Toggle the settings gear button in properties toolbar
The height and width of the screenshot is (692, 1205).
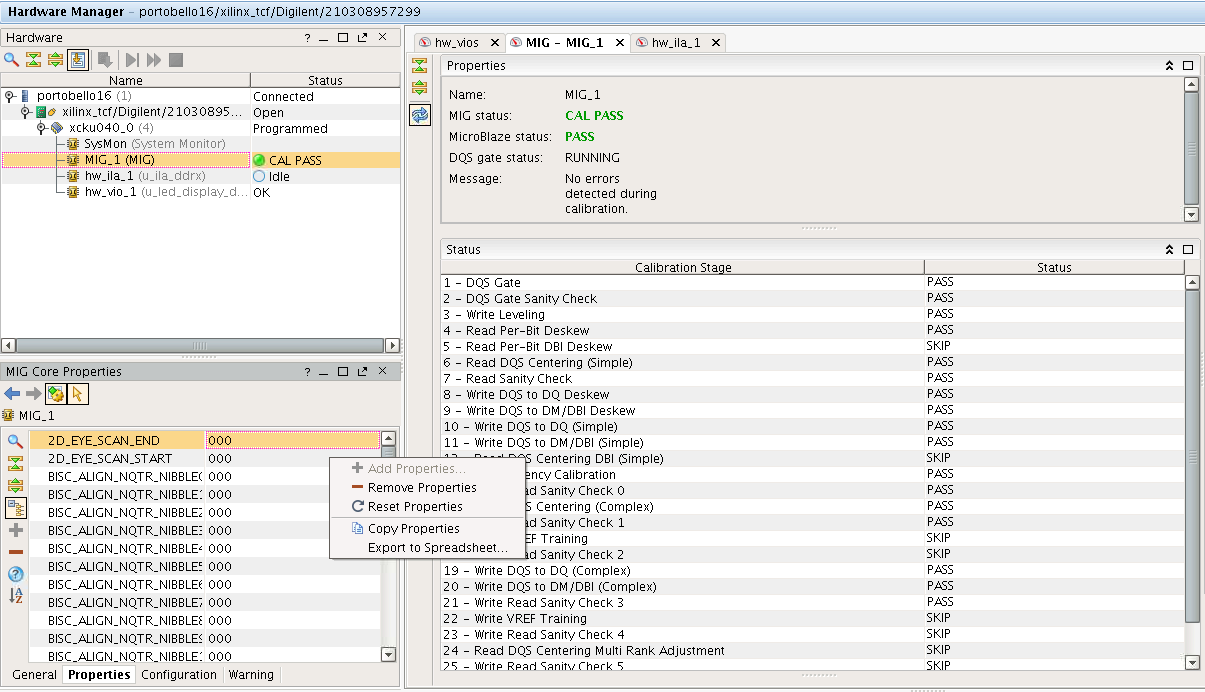click(56, 394)
